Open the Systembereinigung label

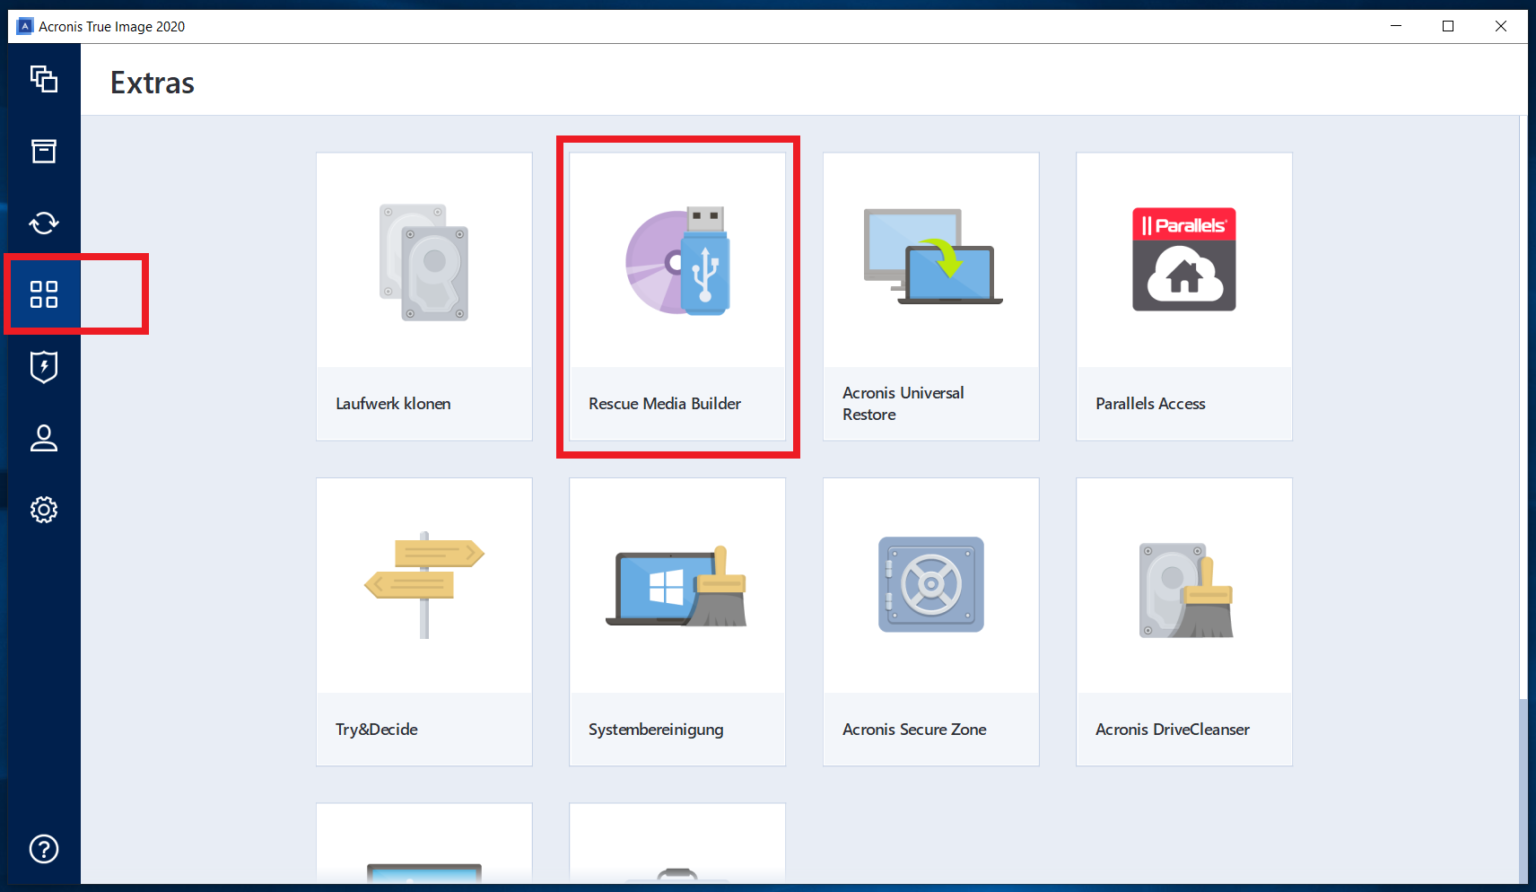click(656, 729)
